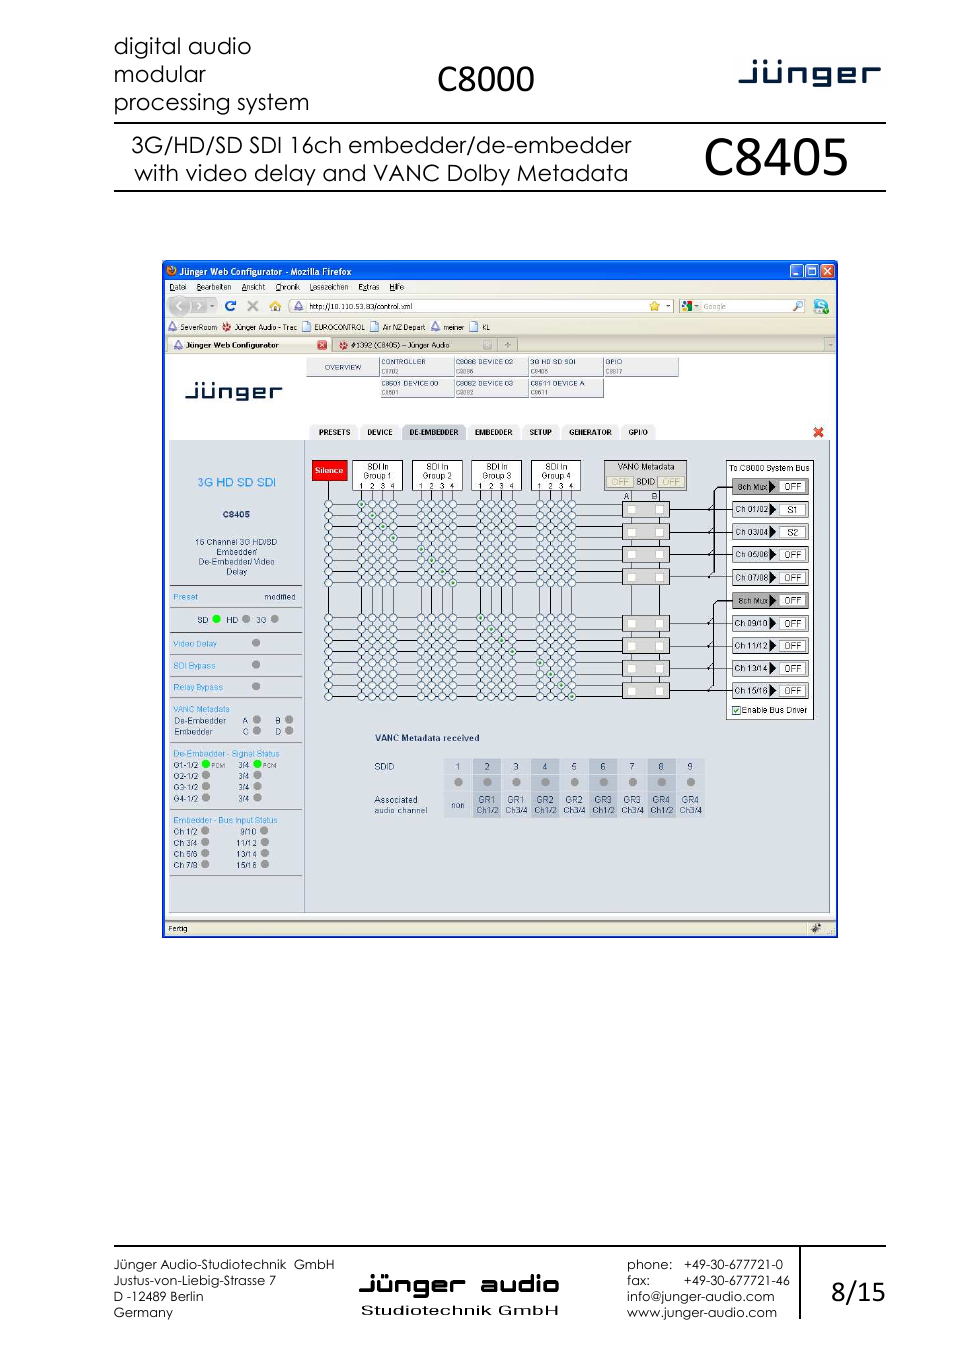The height and width of the screenshot is (1351, 954).
Task: Open the Chronik menu
Action: (287, 287)
